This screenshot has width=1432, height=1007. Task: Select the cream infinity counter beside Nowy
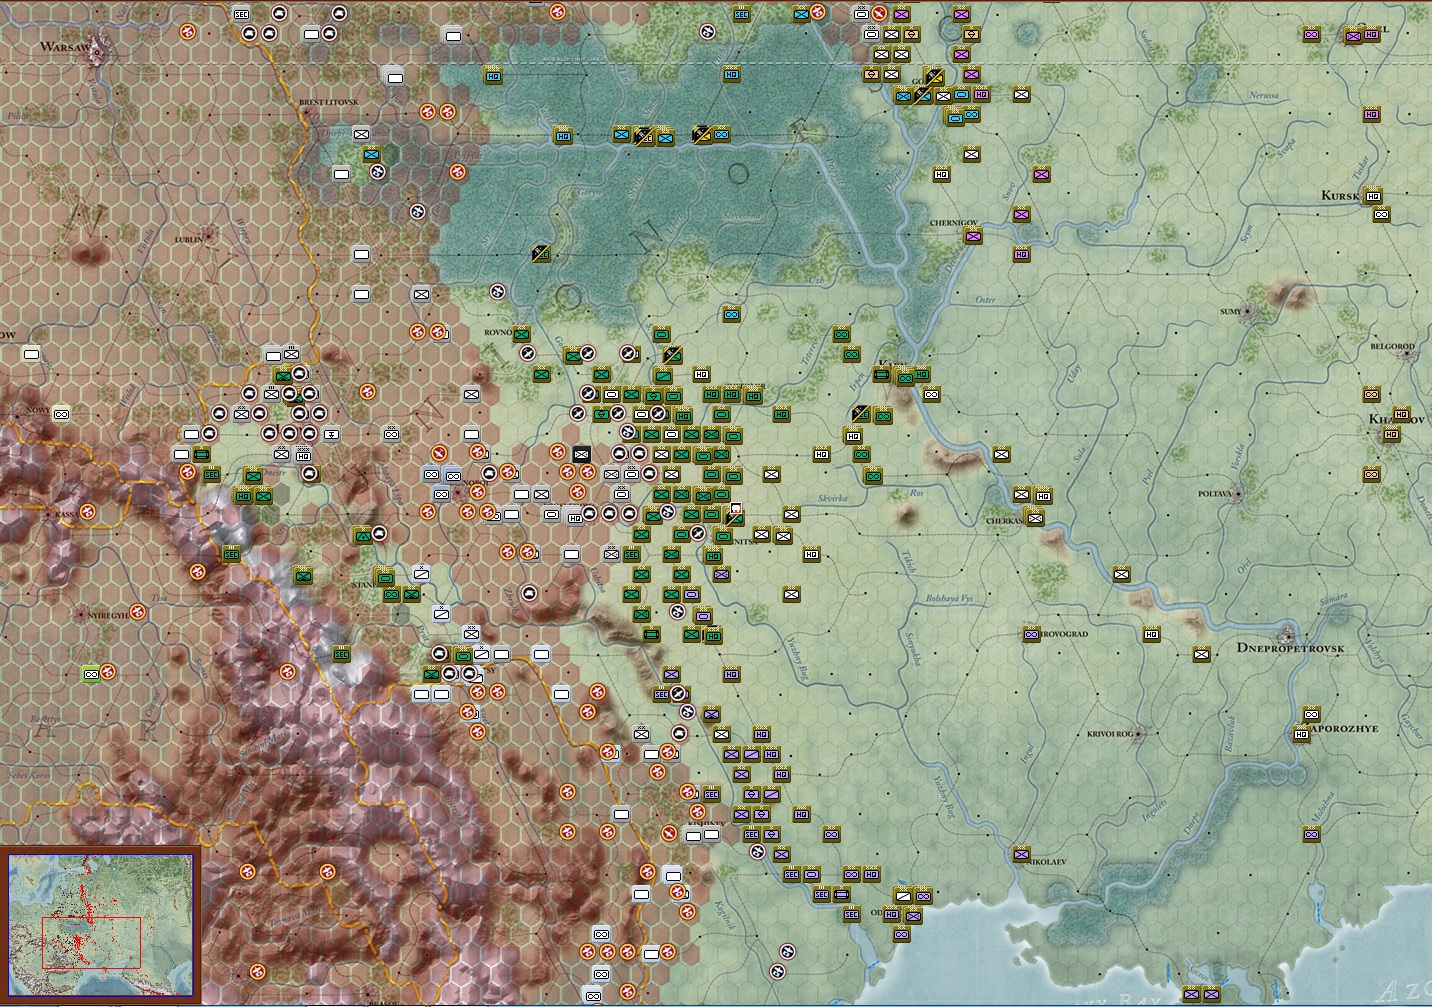click(x=62, y=414)
